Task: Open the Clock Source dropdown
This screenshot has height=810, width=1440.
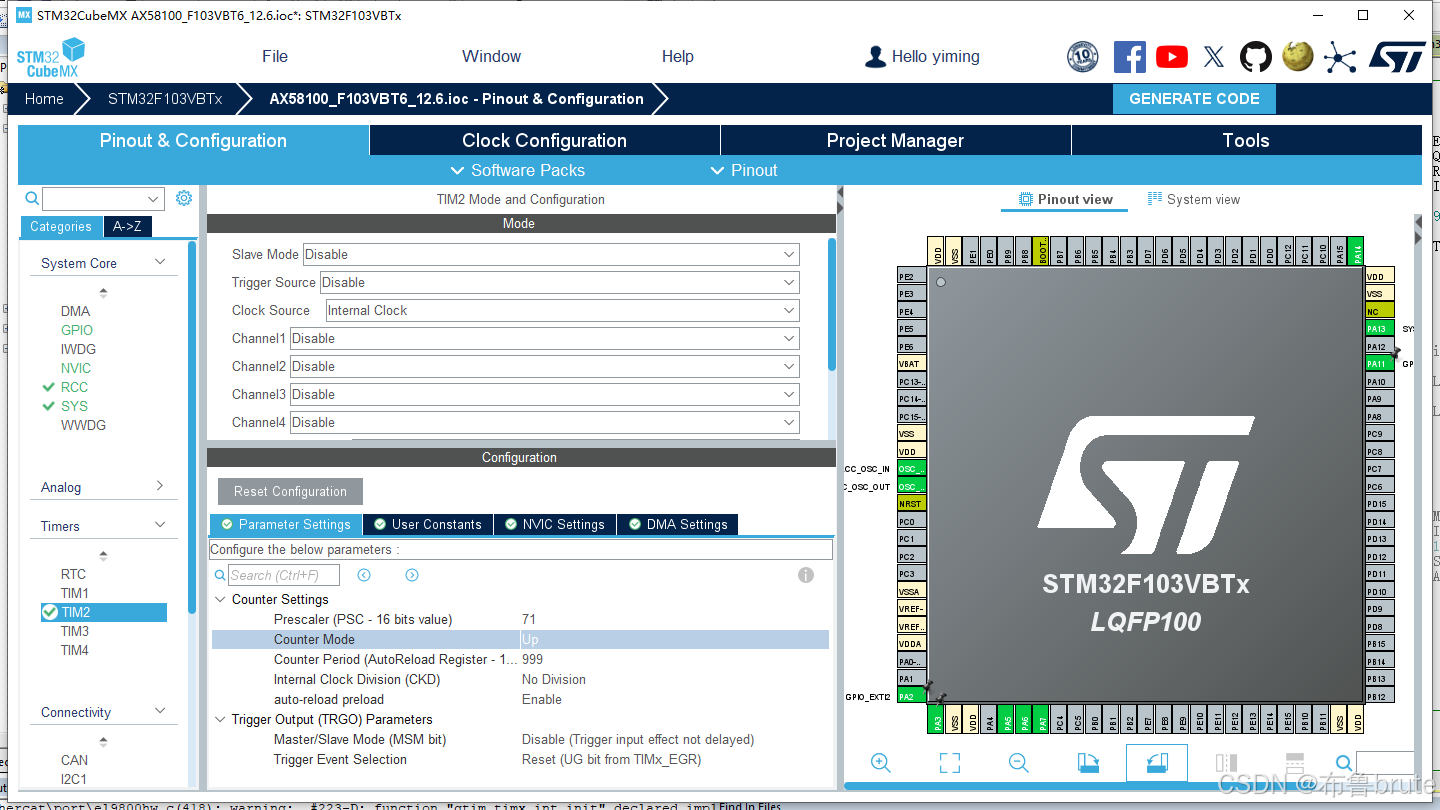Action: (x=563, y=310)
